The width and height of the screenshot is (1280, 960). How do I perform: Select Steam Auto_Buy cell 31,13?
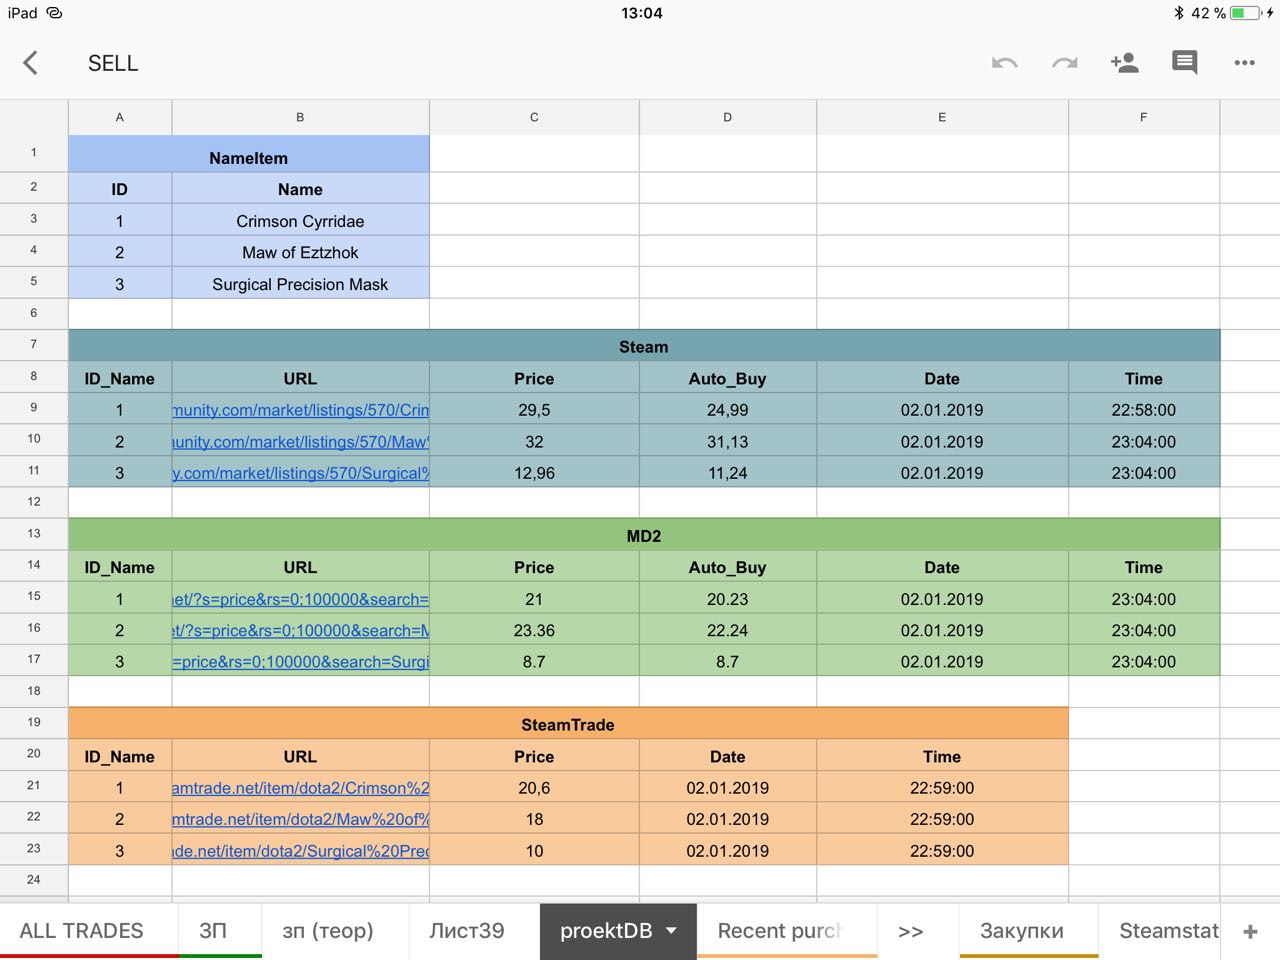(728, 441)
